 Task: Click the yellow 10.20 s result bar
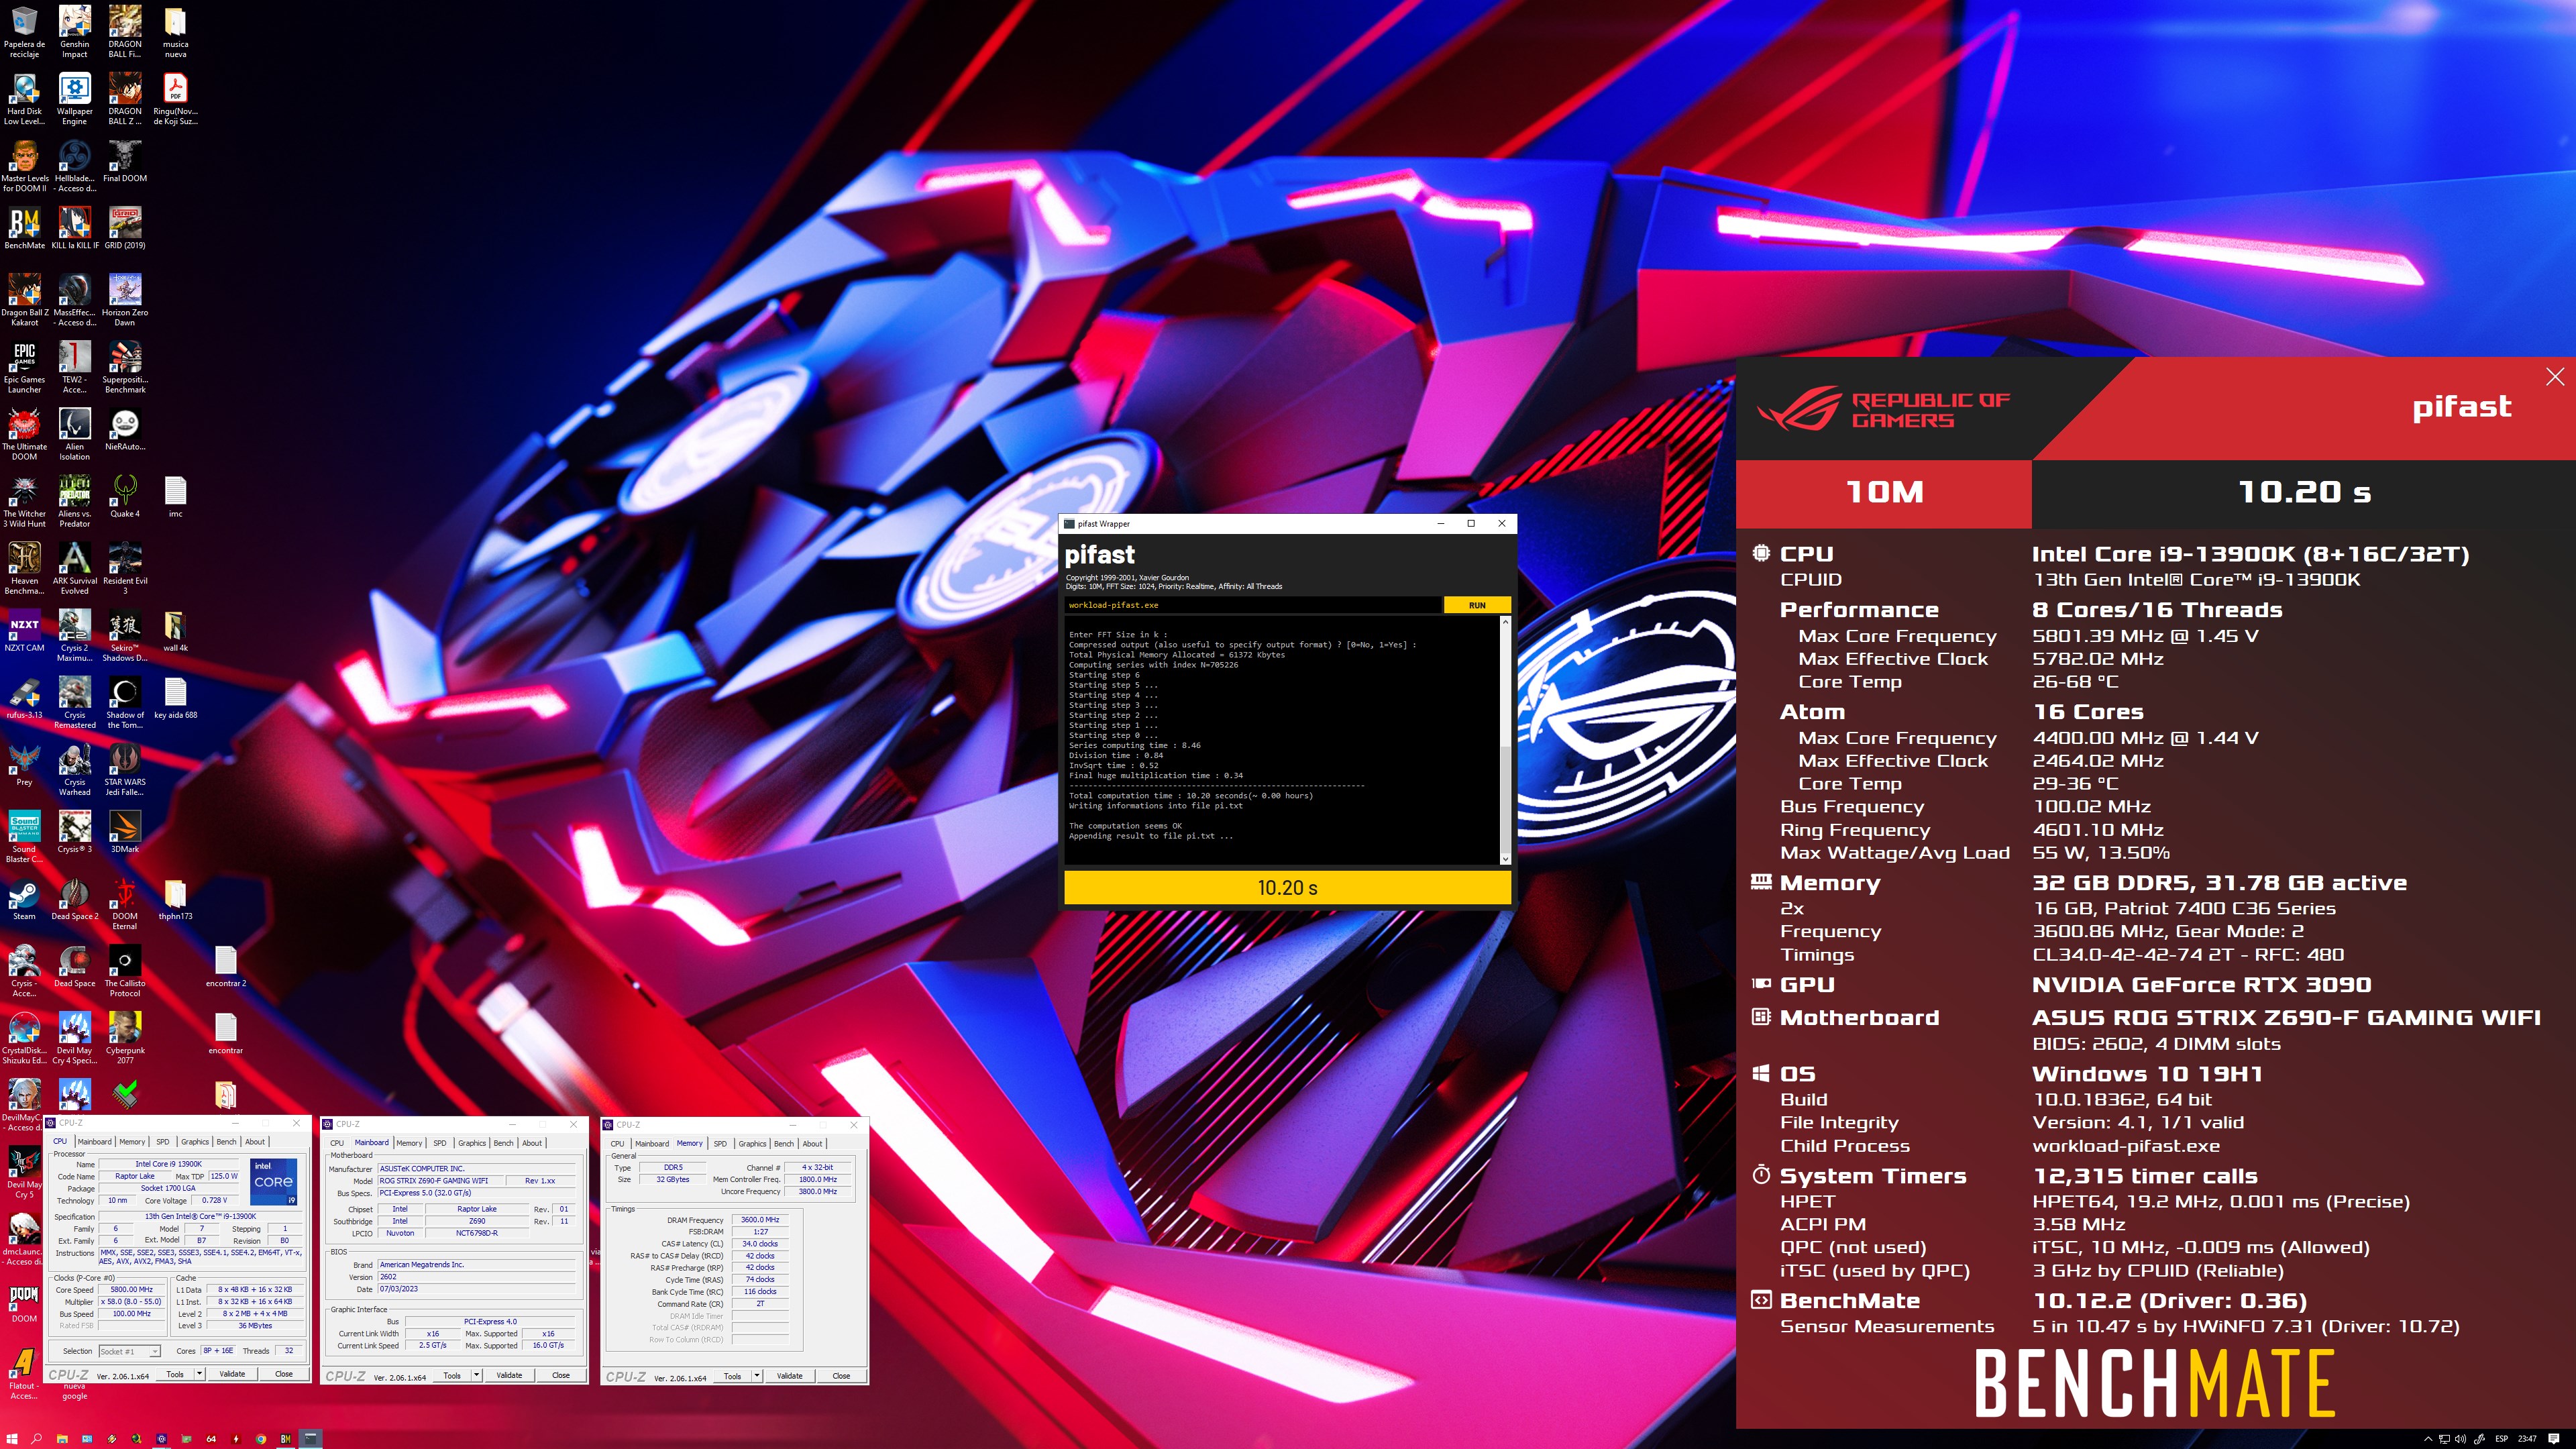point(1287,888)
